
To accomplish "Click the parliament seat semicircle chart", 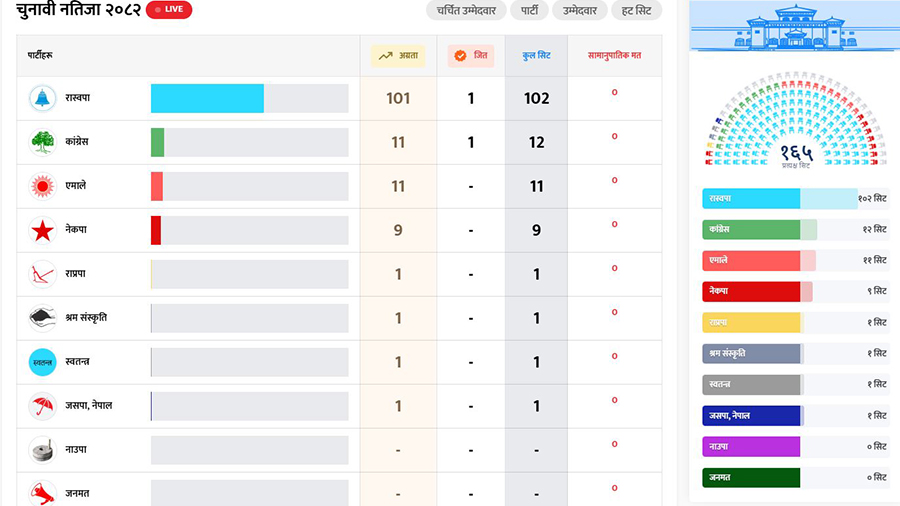I will [796, 120].
